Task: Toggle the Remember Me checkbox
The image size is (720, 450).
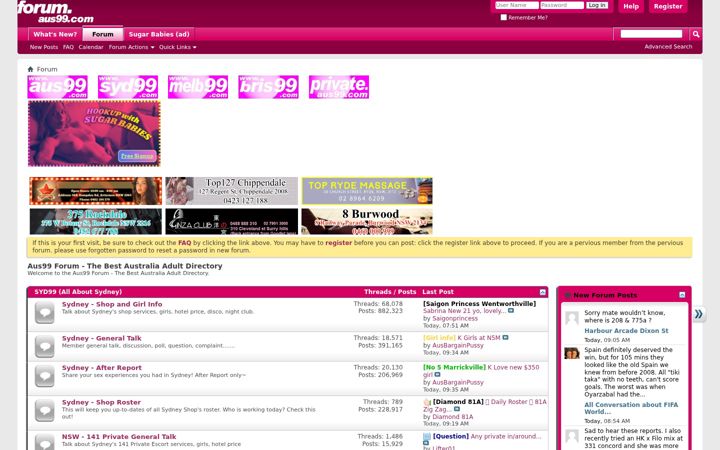Action: click(x=503, y=17)
